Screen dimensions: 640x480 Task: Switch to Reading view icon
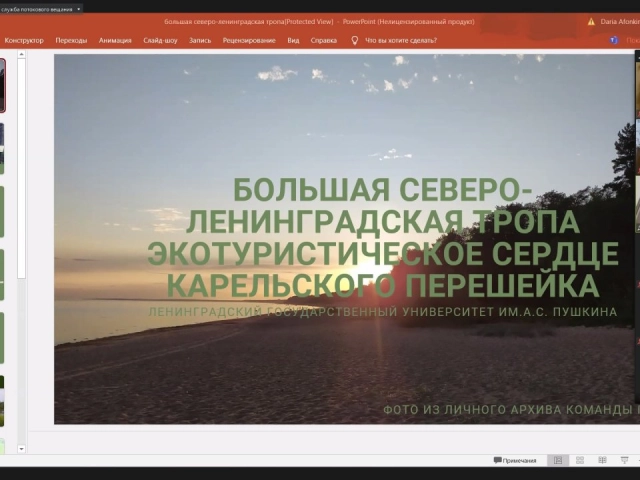602,460
